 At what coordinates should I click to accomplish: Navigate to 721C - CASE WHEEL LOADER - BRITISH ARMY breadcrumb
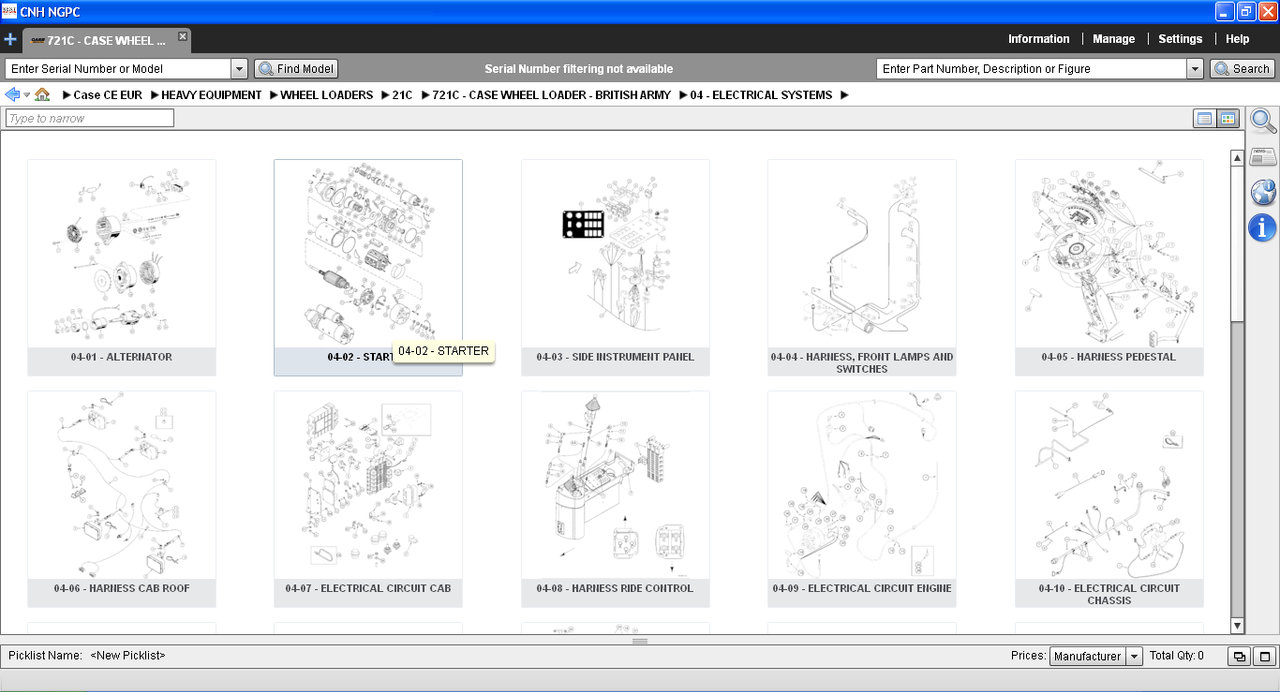point(551,95)
